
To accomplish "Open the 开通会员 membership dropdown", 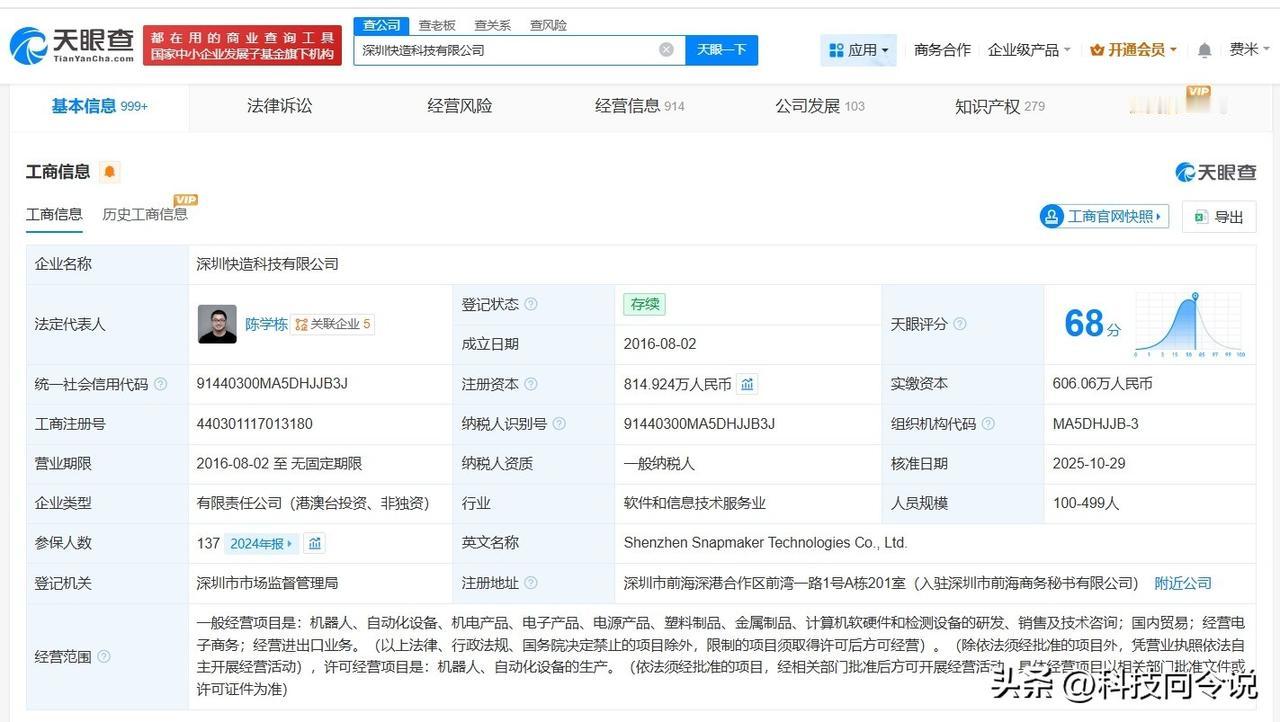I will pos(1133,50).
